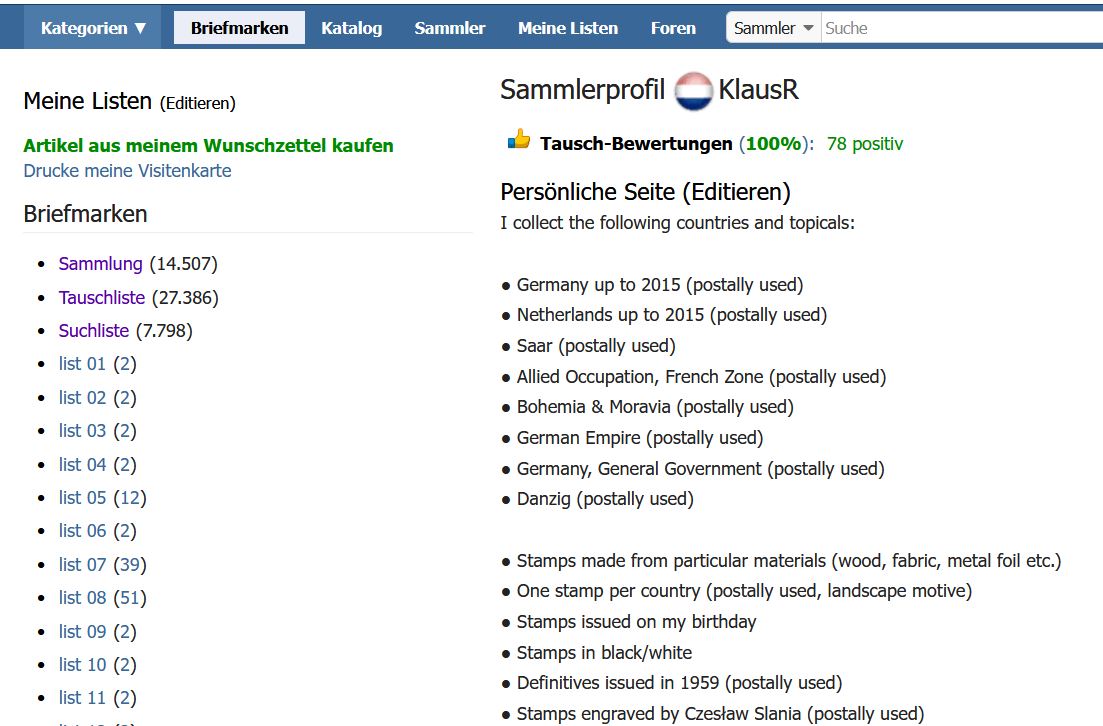This screenshot has width=1103, height=726.
Task: Open the Foren section
Action: pos(673,28)
